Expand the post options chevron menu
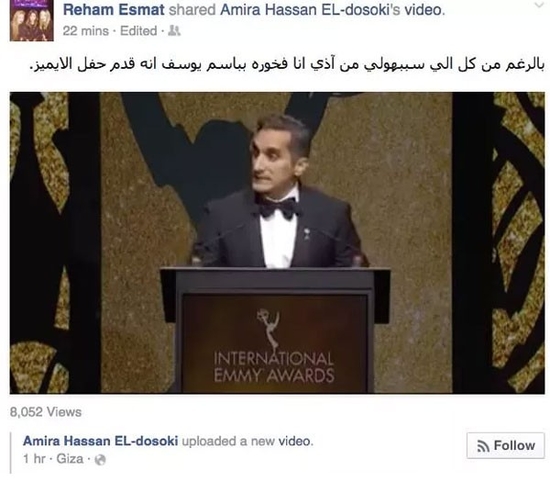 point(538,5)
